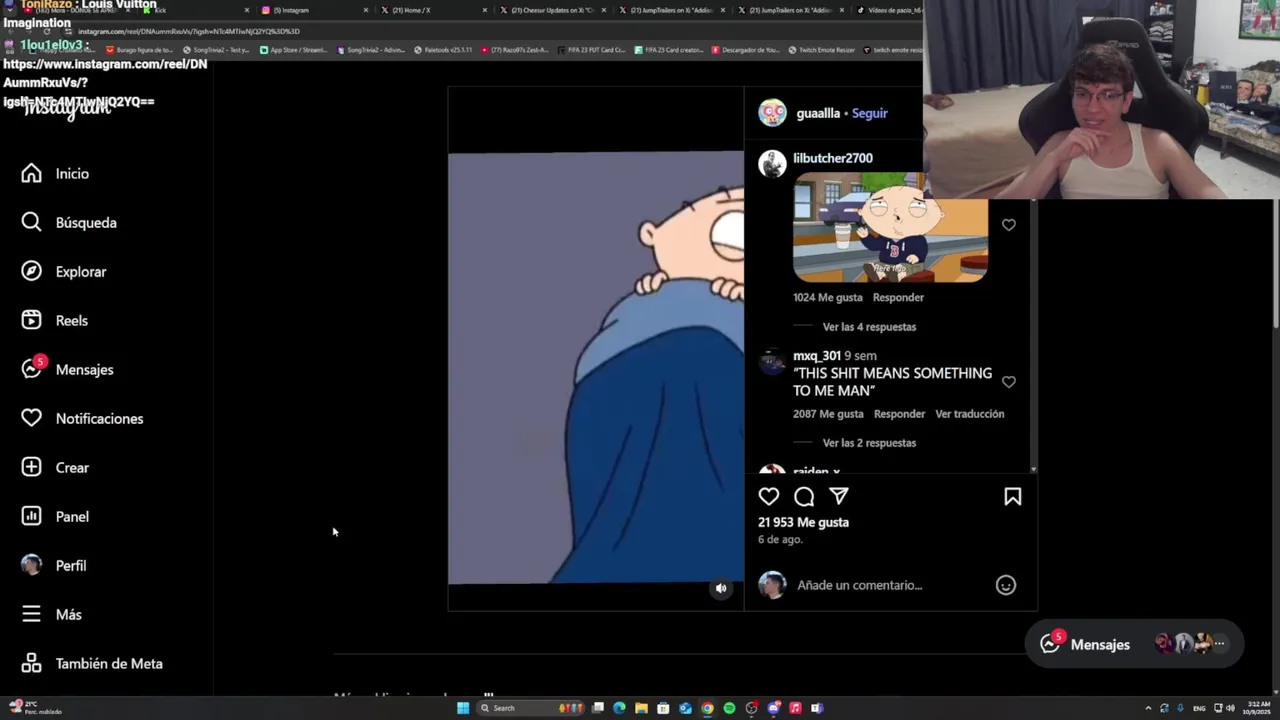Viewport: 1280px width, 720px height.
Task: Open Inicio in the Instagram sidebar
Action: [x=56, y=174]
